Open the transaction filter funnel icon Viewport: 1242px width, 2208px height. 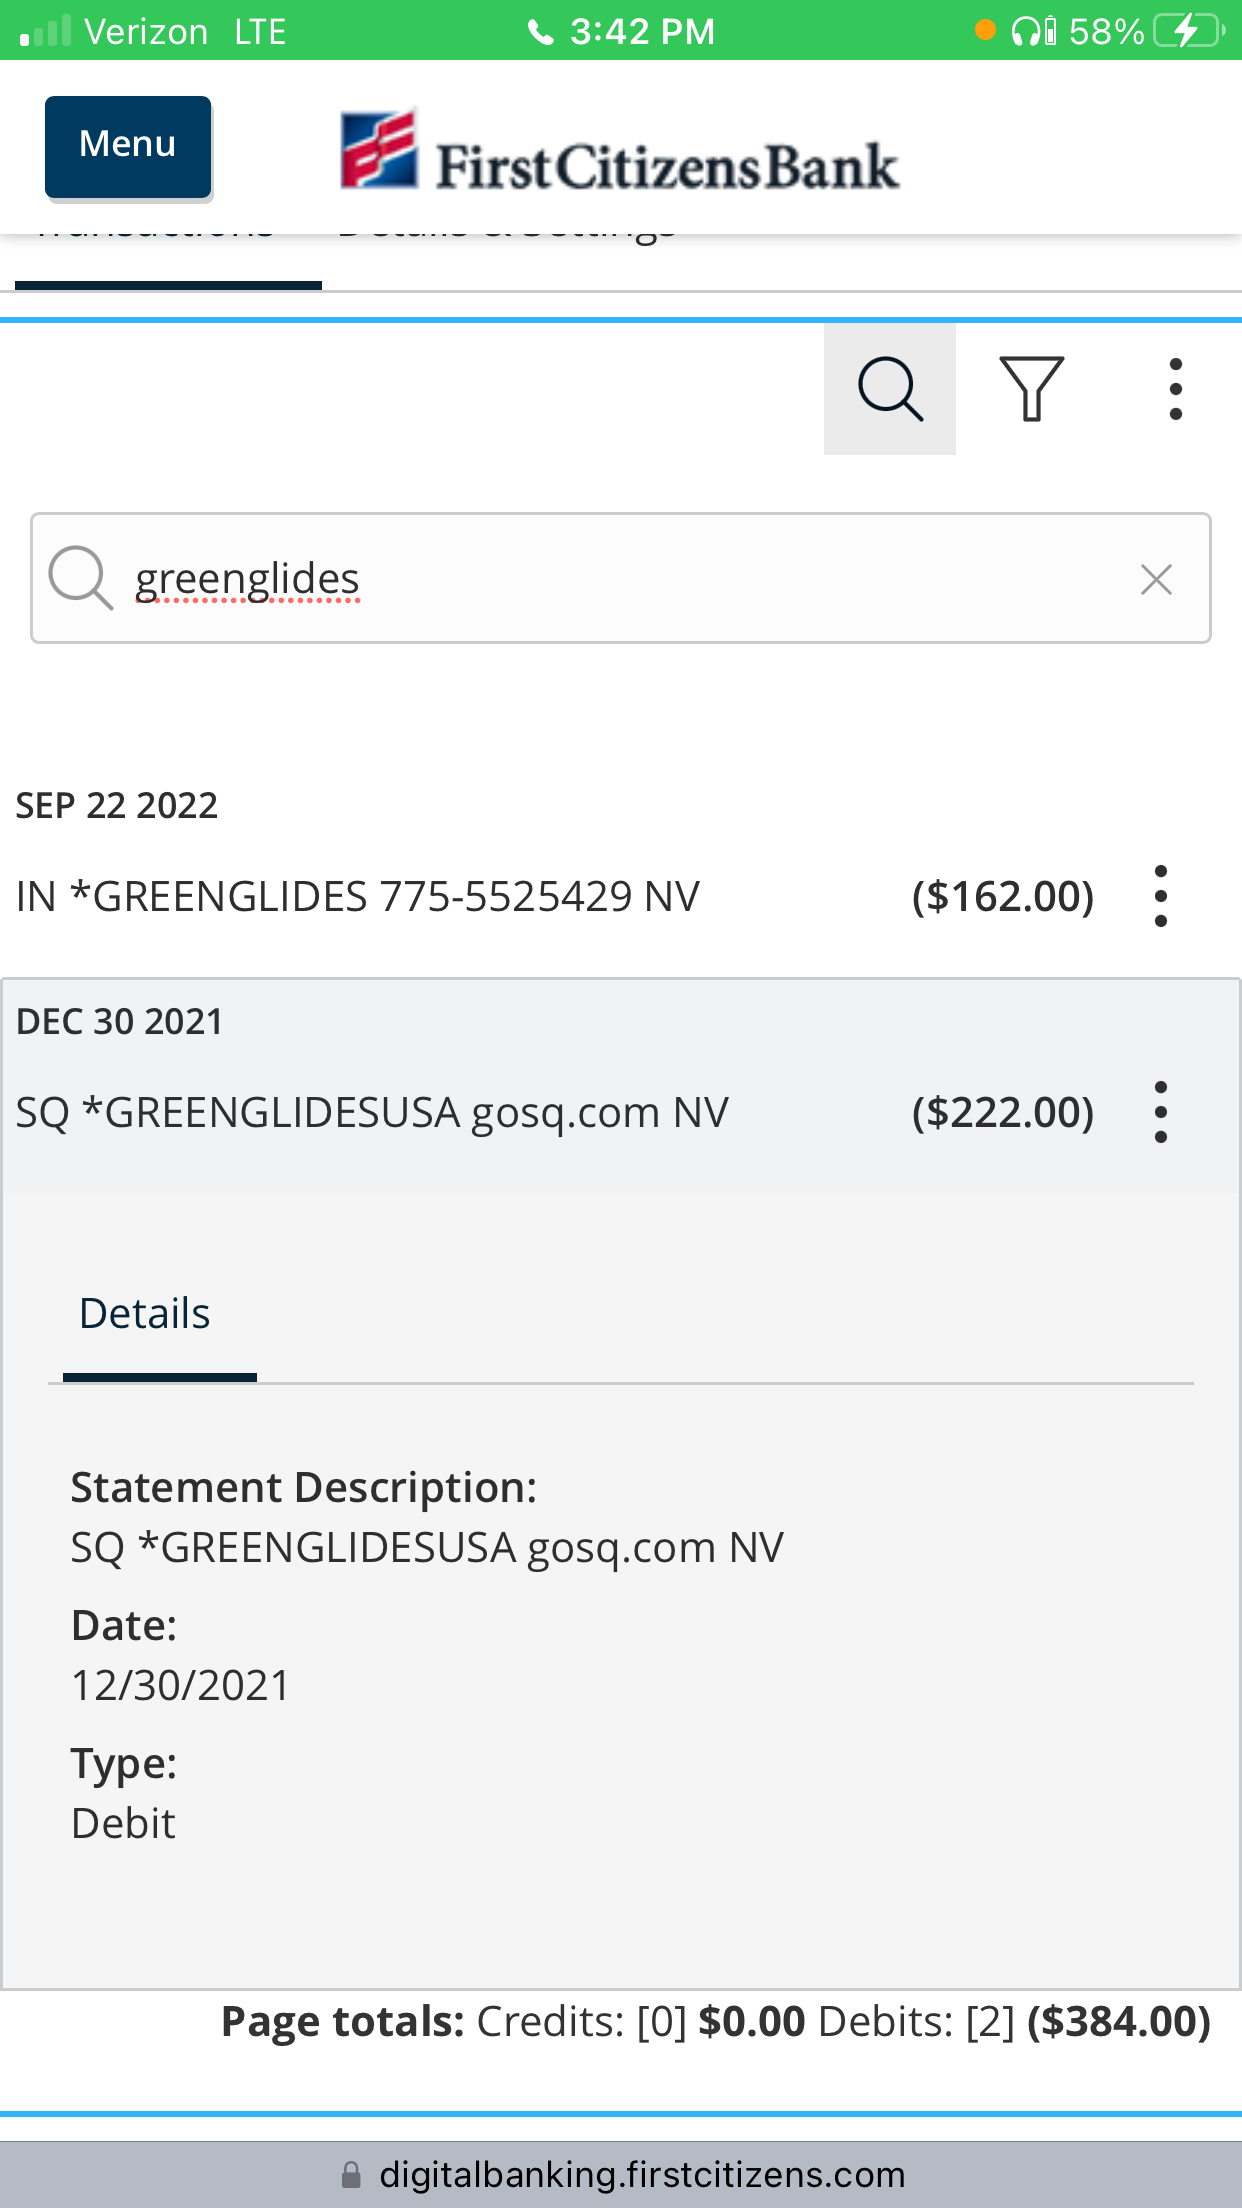tap(1031, 389)
